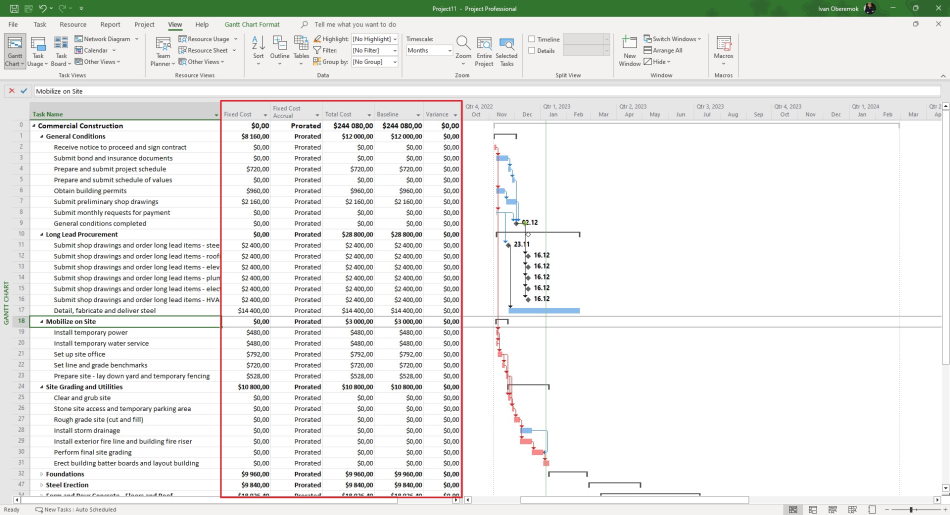Confirm the entry with the blue checkmark
Image resolution: width=950 pixels, height=515 pixels.
point(24,91)
